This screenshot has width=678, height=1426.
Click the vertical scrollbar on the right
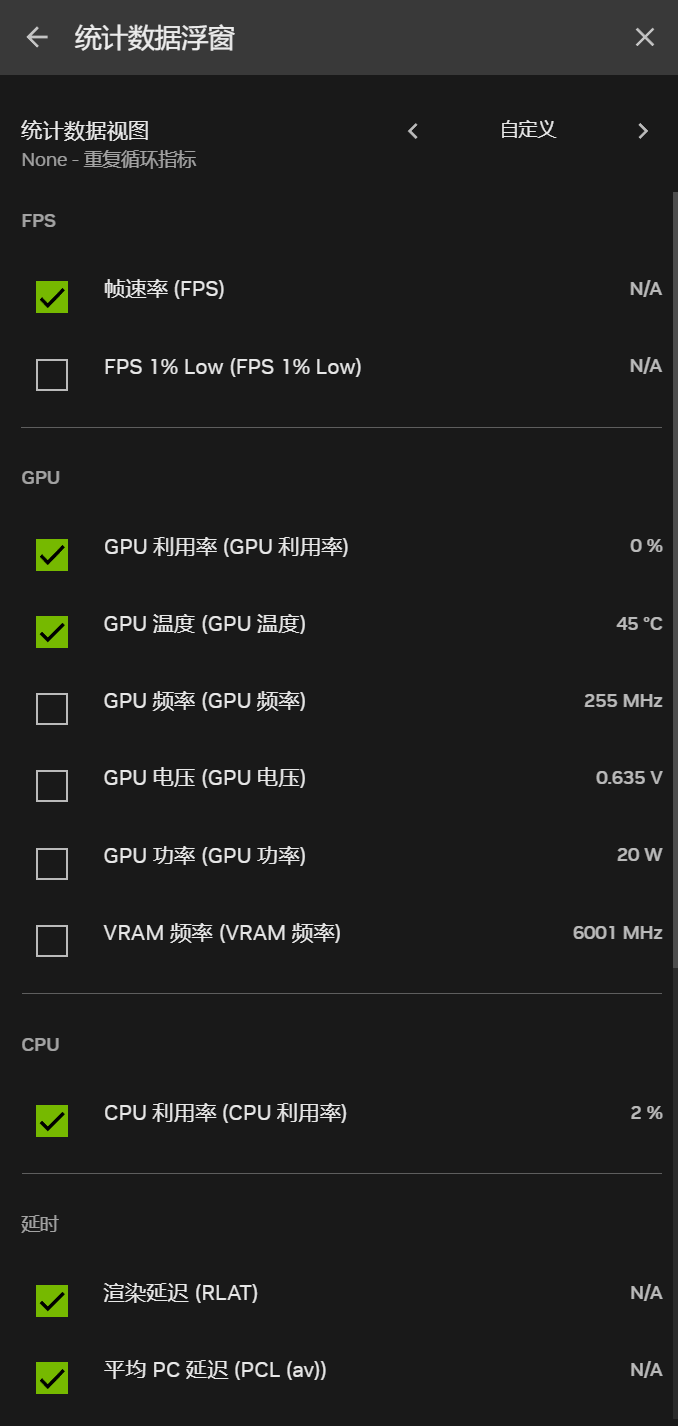(674, 580)
